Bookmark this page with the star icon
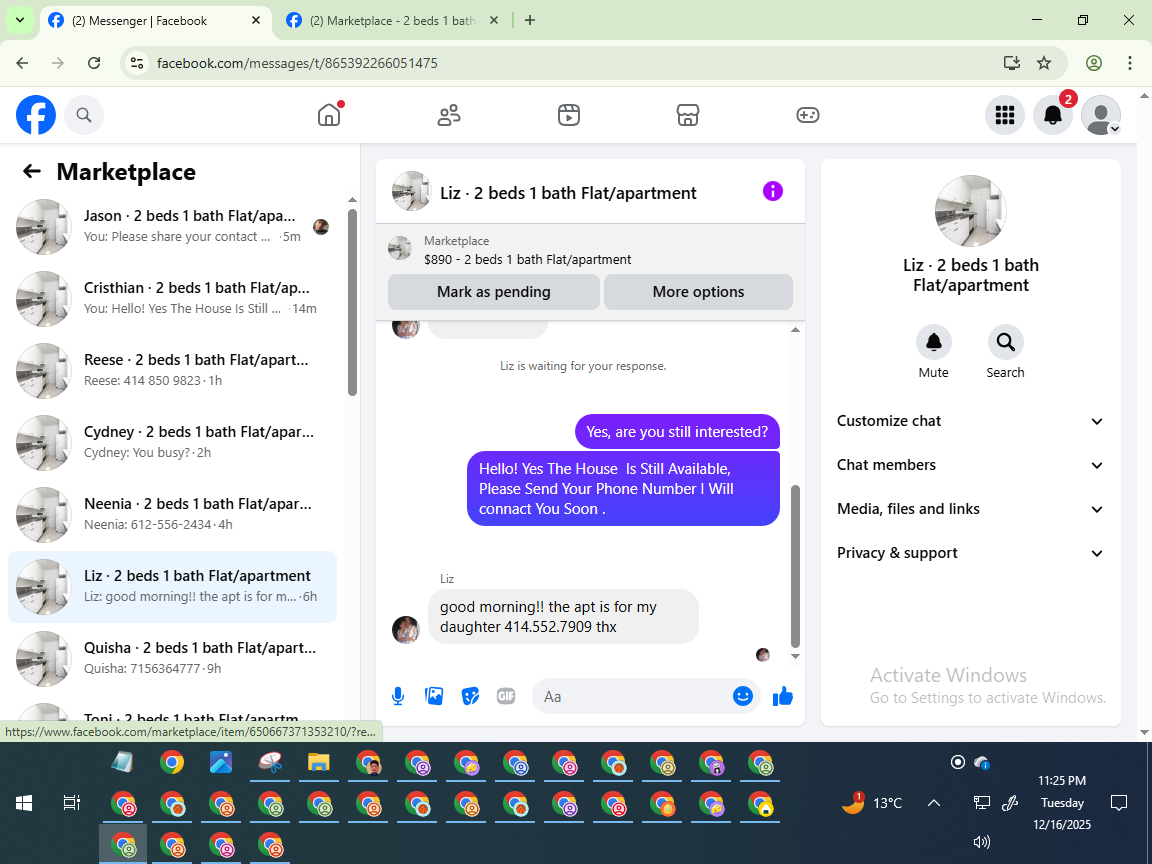 pyautogui.click(x=1044, y=63)
